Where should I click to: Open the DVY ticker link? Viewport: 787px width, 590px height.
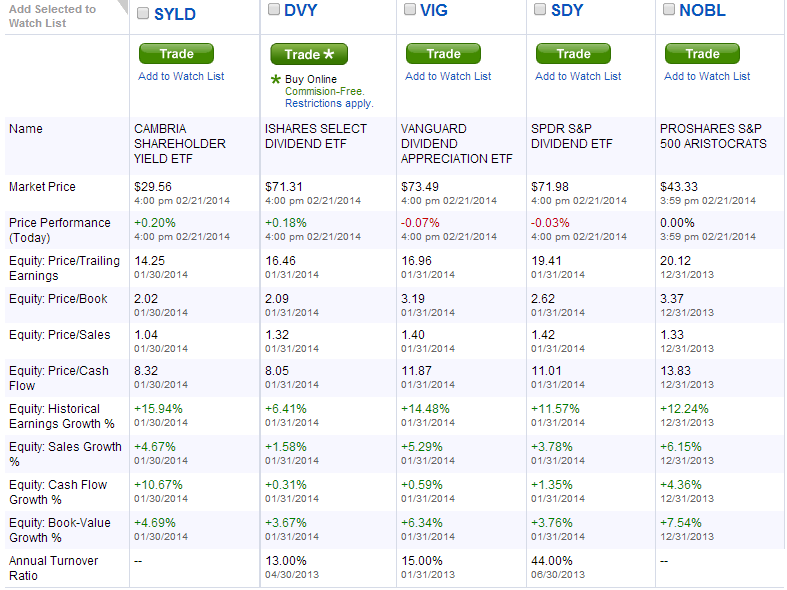(x=301, y=10)
